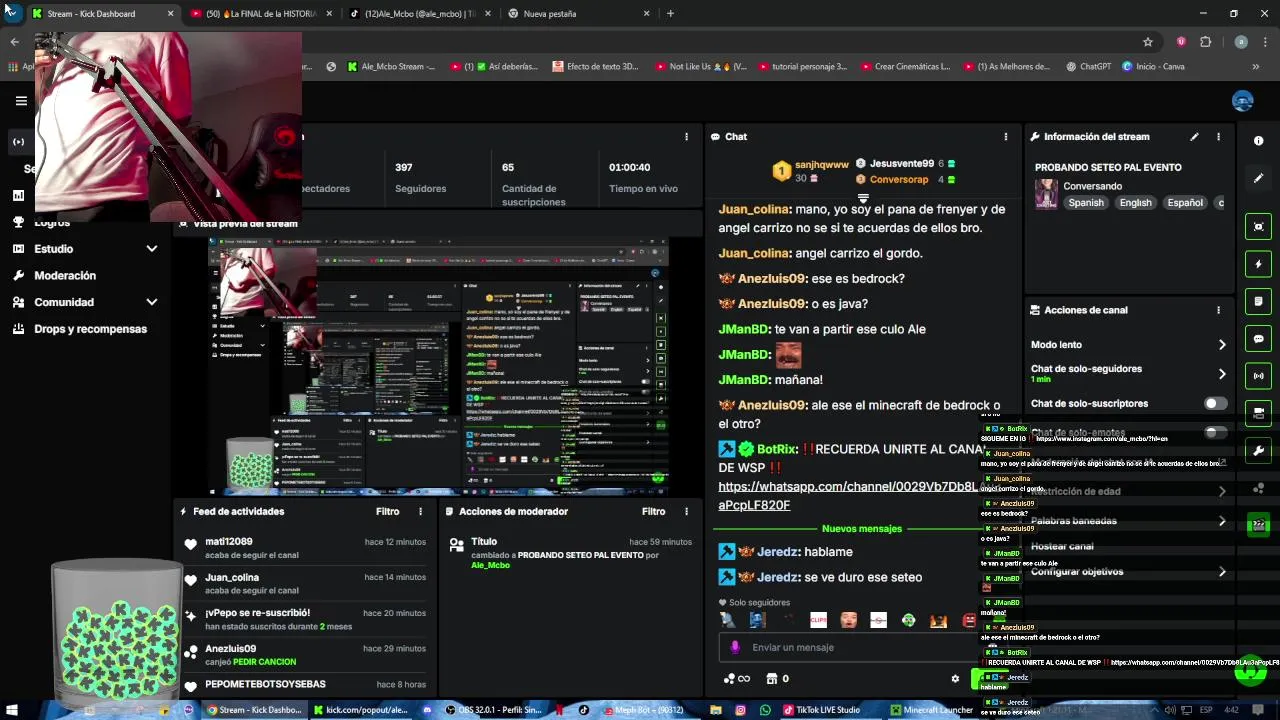This screenshot has height=720, width=1280.
Task: Click the user avatar at top right
Action: pyautogui.click(x=1243, y=101)
